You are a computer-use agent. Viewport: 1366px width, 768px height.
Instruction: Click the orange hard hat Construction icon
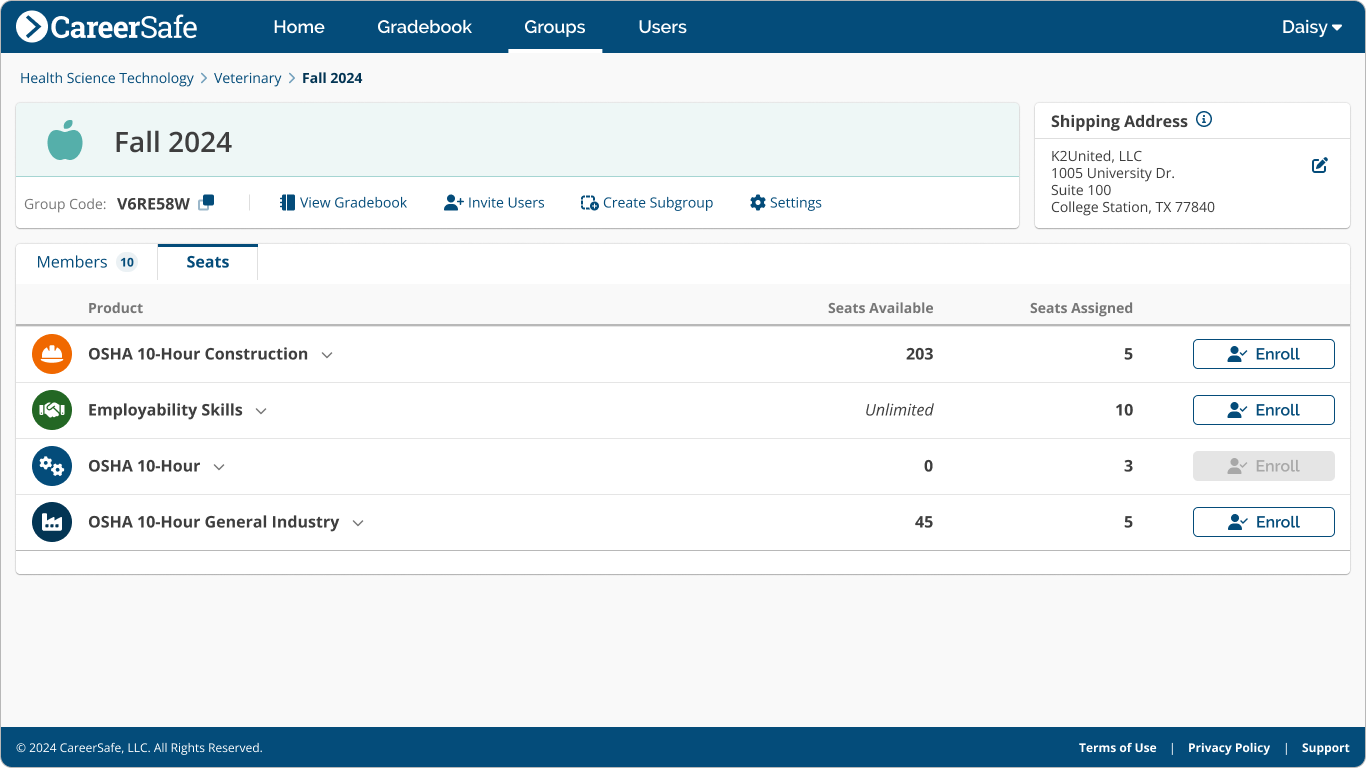52,354
